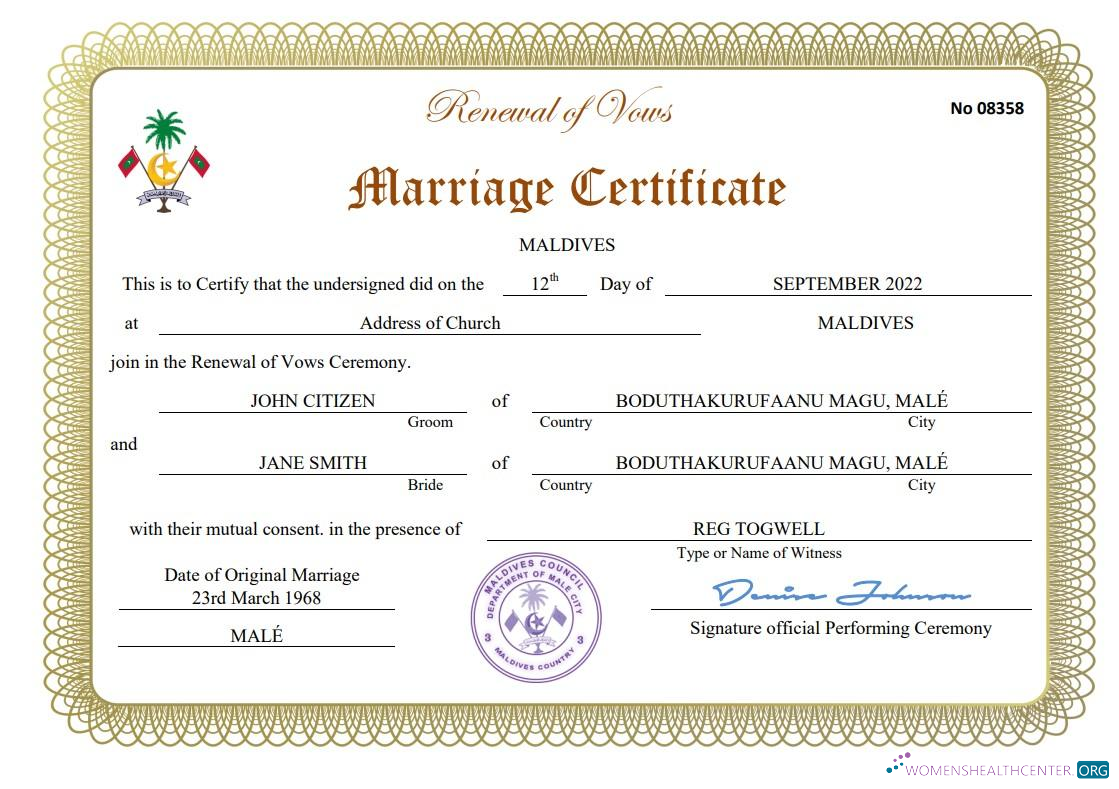This screenshot has width=1119, height=789.
Task: Click the witness name REG TOGWELL
Action: tap(760, 528)
